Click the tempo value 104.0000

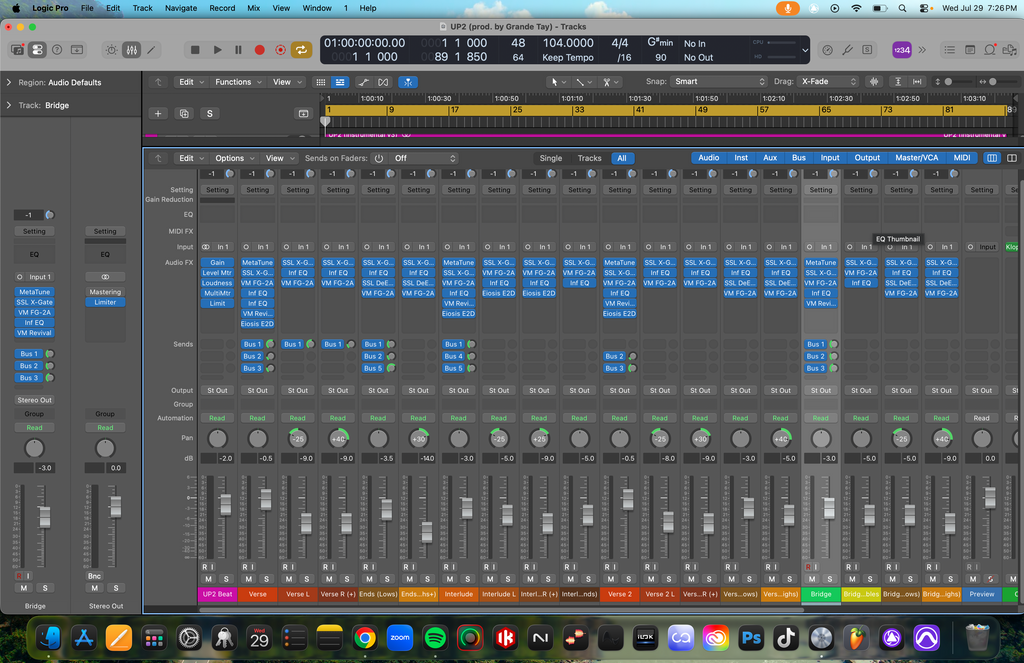coord(568,43)
